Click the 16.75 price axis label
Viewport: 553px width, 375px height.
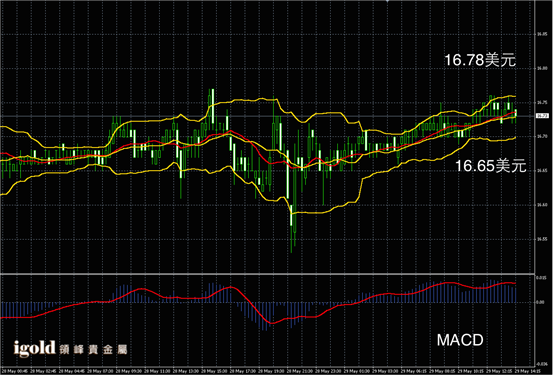click(542, 103)
